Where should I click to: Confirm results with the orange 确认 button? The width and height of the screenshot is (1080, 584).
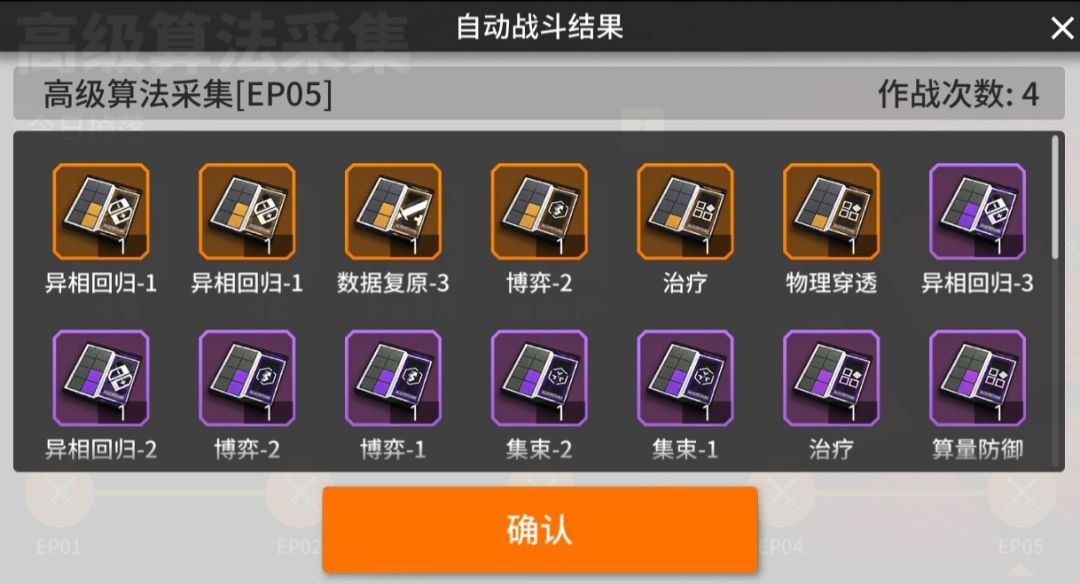[540, 529]
